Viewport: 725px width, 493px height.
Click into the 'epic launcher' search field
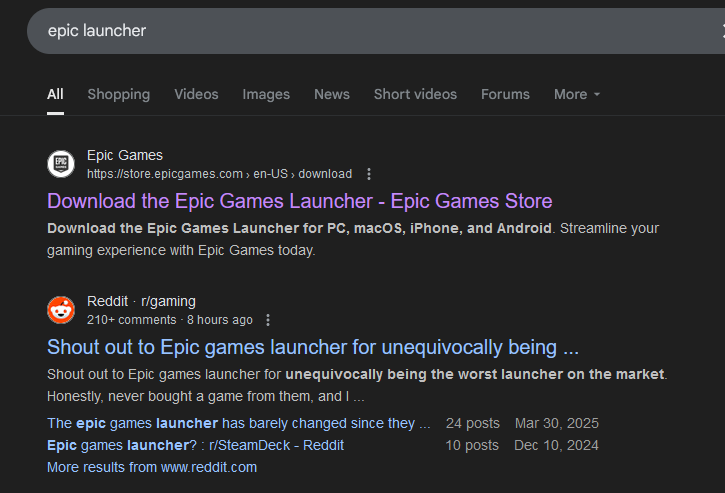click(x=350, y=31)
